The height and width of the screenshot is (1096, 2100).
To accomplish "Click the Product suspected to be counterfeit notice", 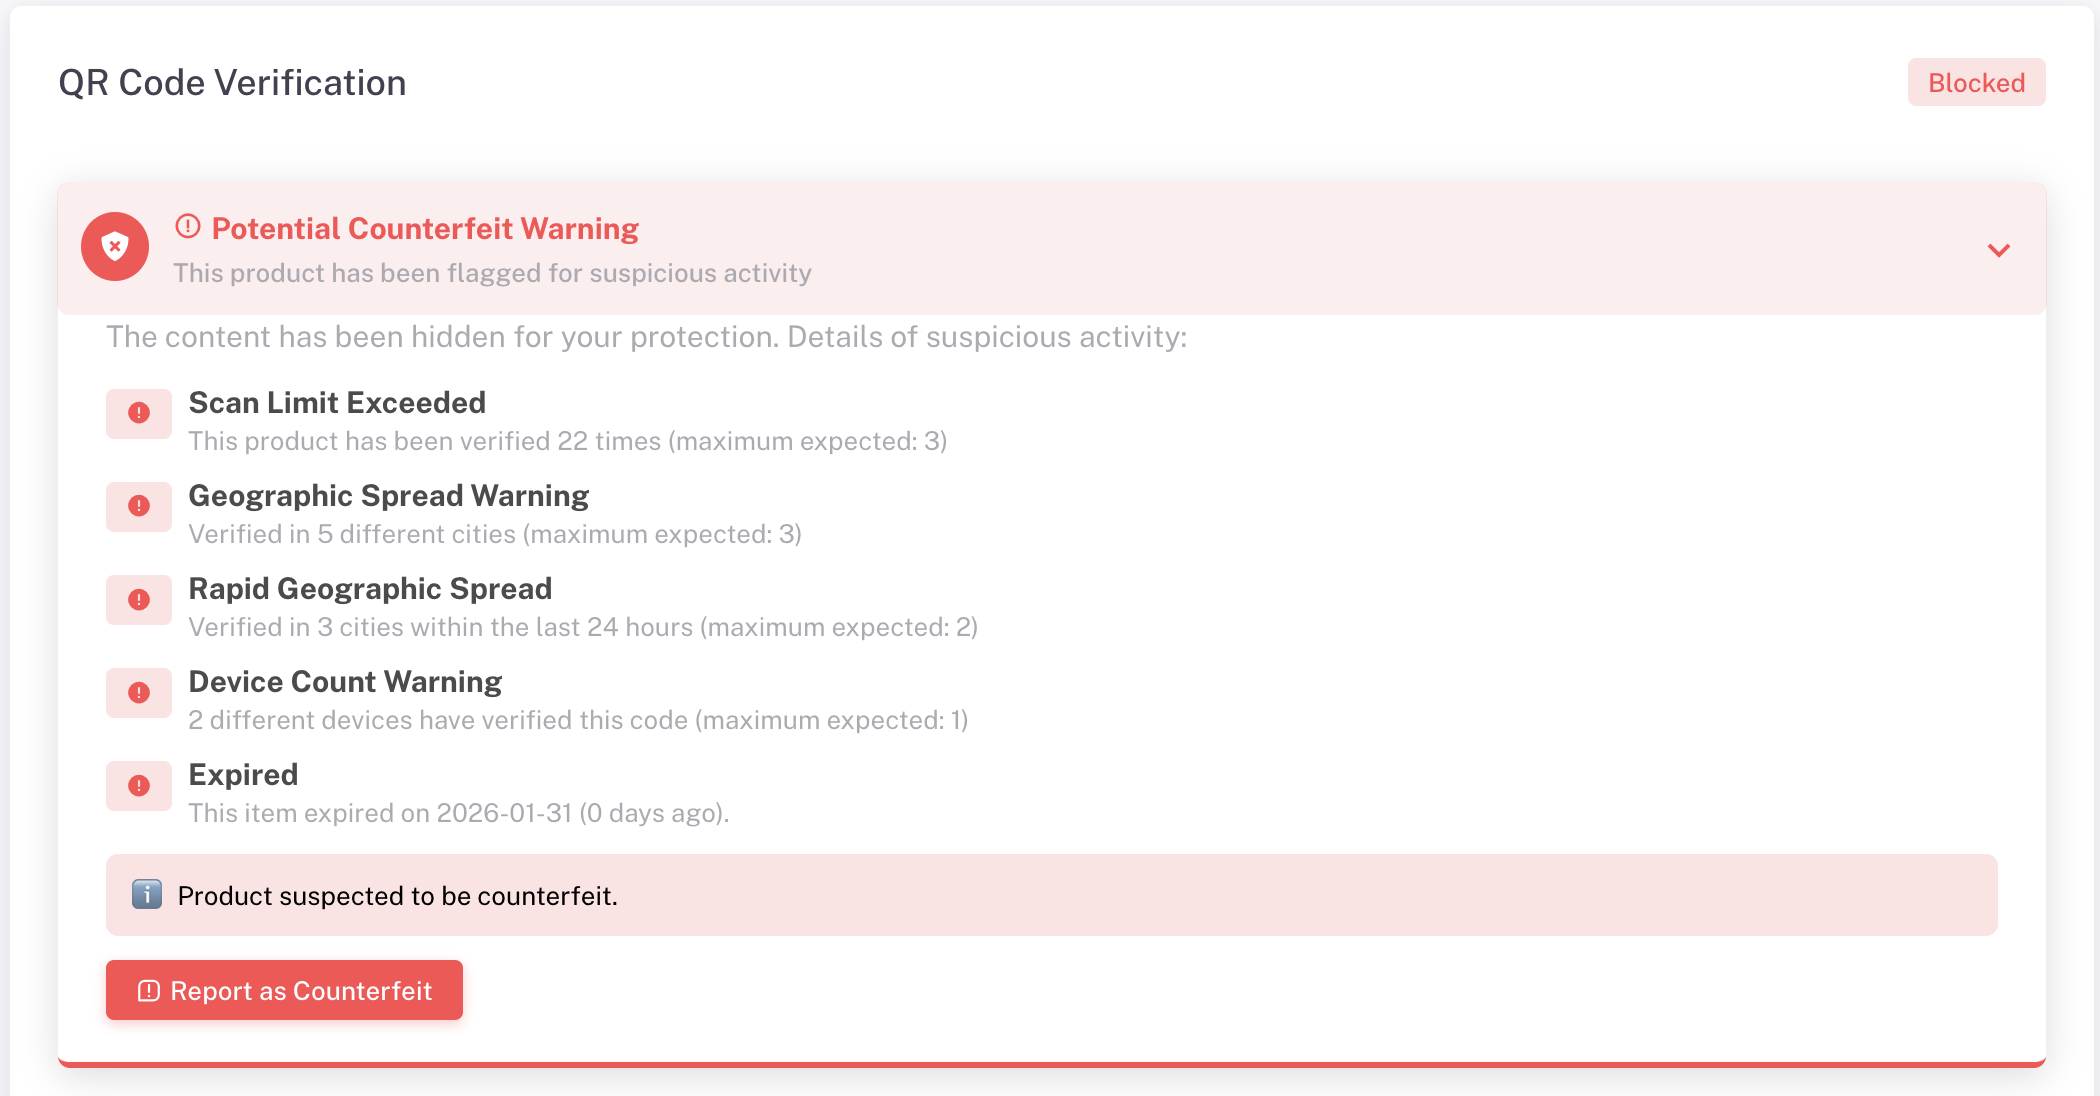I will pos(397,896).
